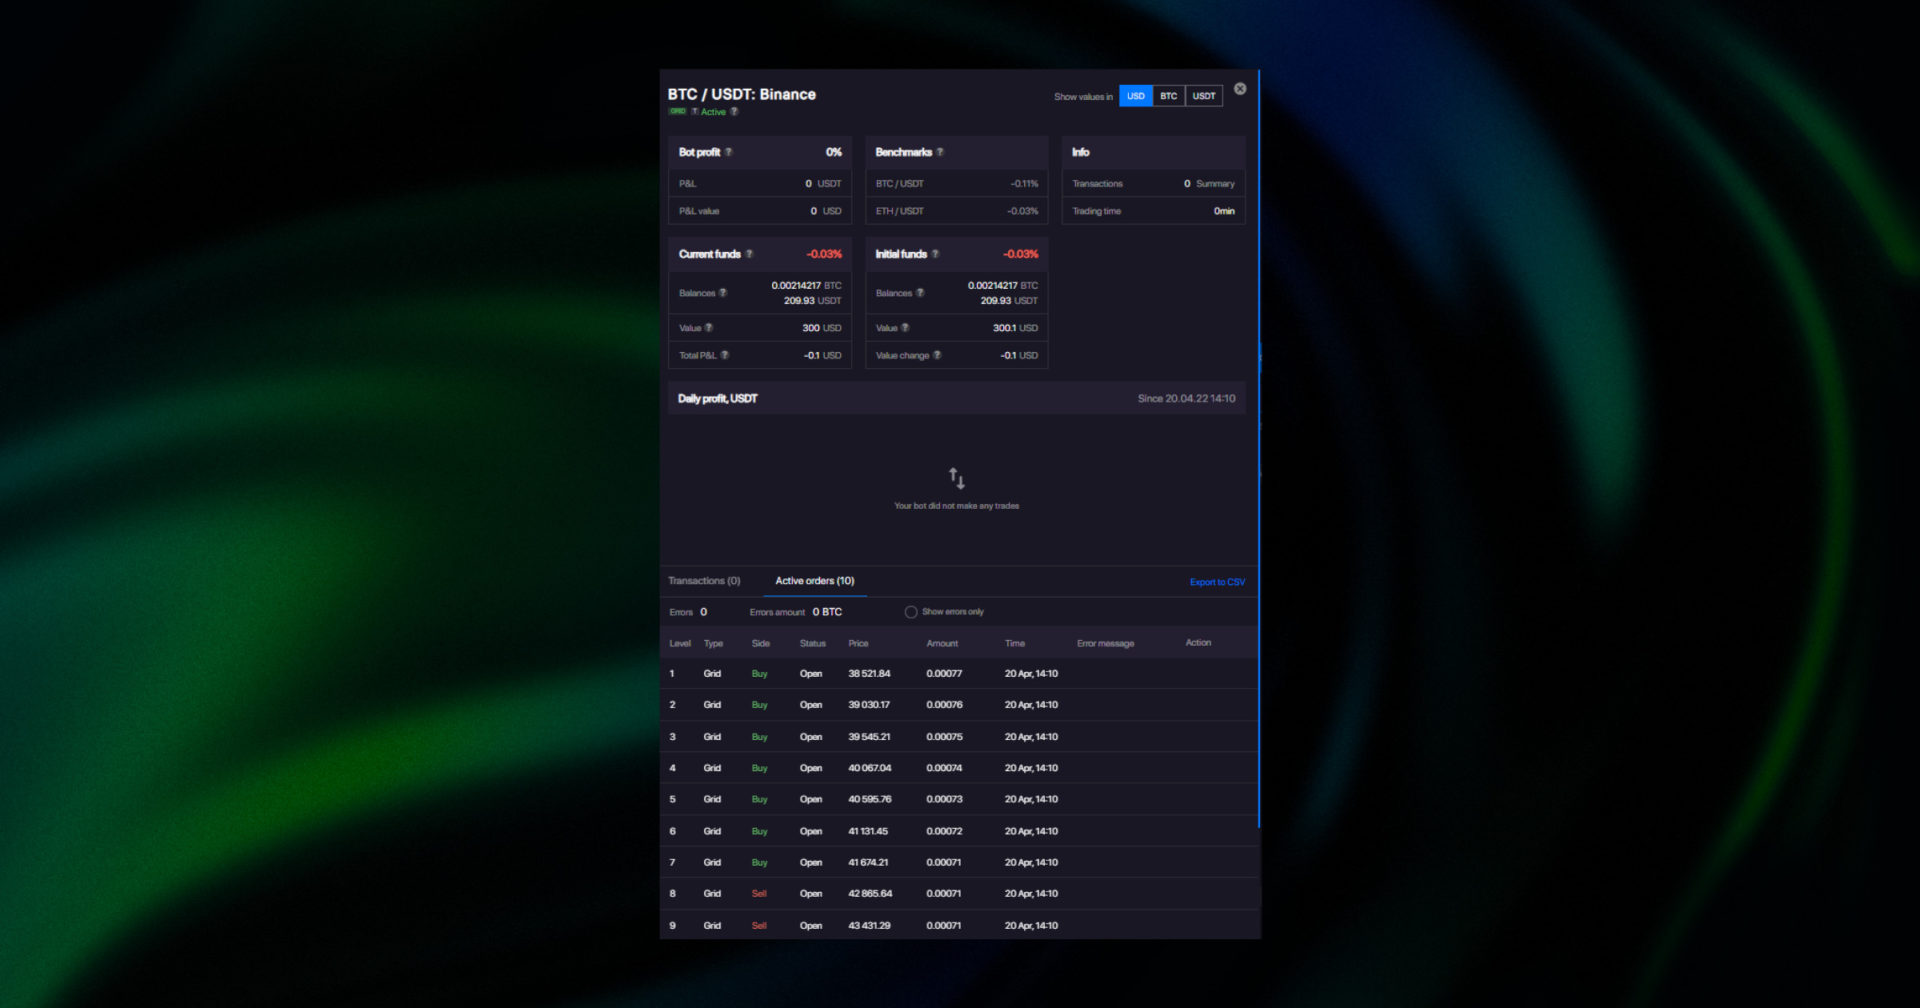Click the Export to CSV link
Image resolution: width=1920 pixels, height=1008 pixels.
coord(1217,582)
